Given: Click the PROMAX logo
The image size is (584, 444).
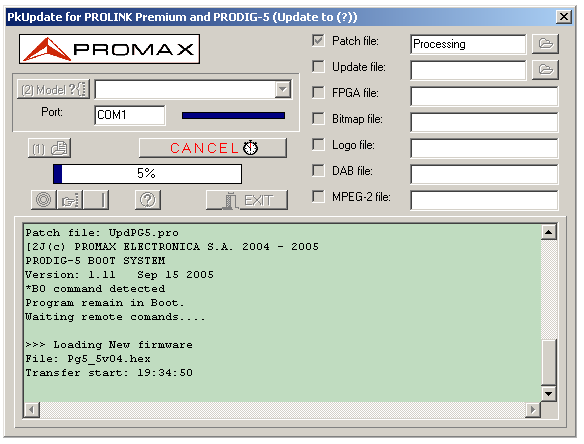Looking at the screenshot, I should [110, 49].
